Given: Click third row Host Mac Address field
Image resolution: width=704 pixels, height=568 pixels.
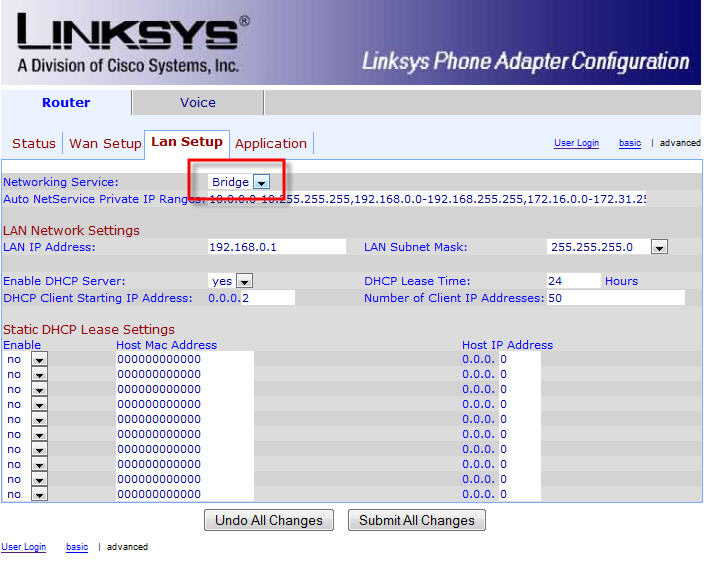Looking at the screenshot, I should 185,389.
